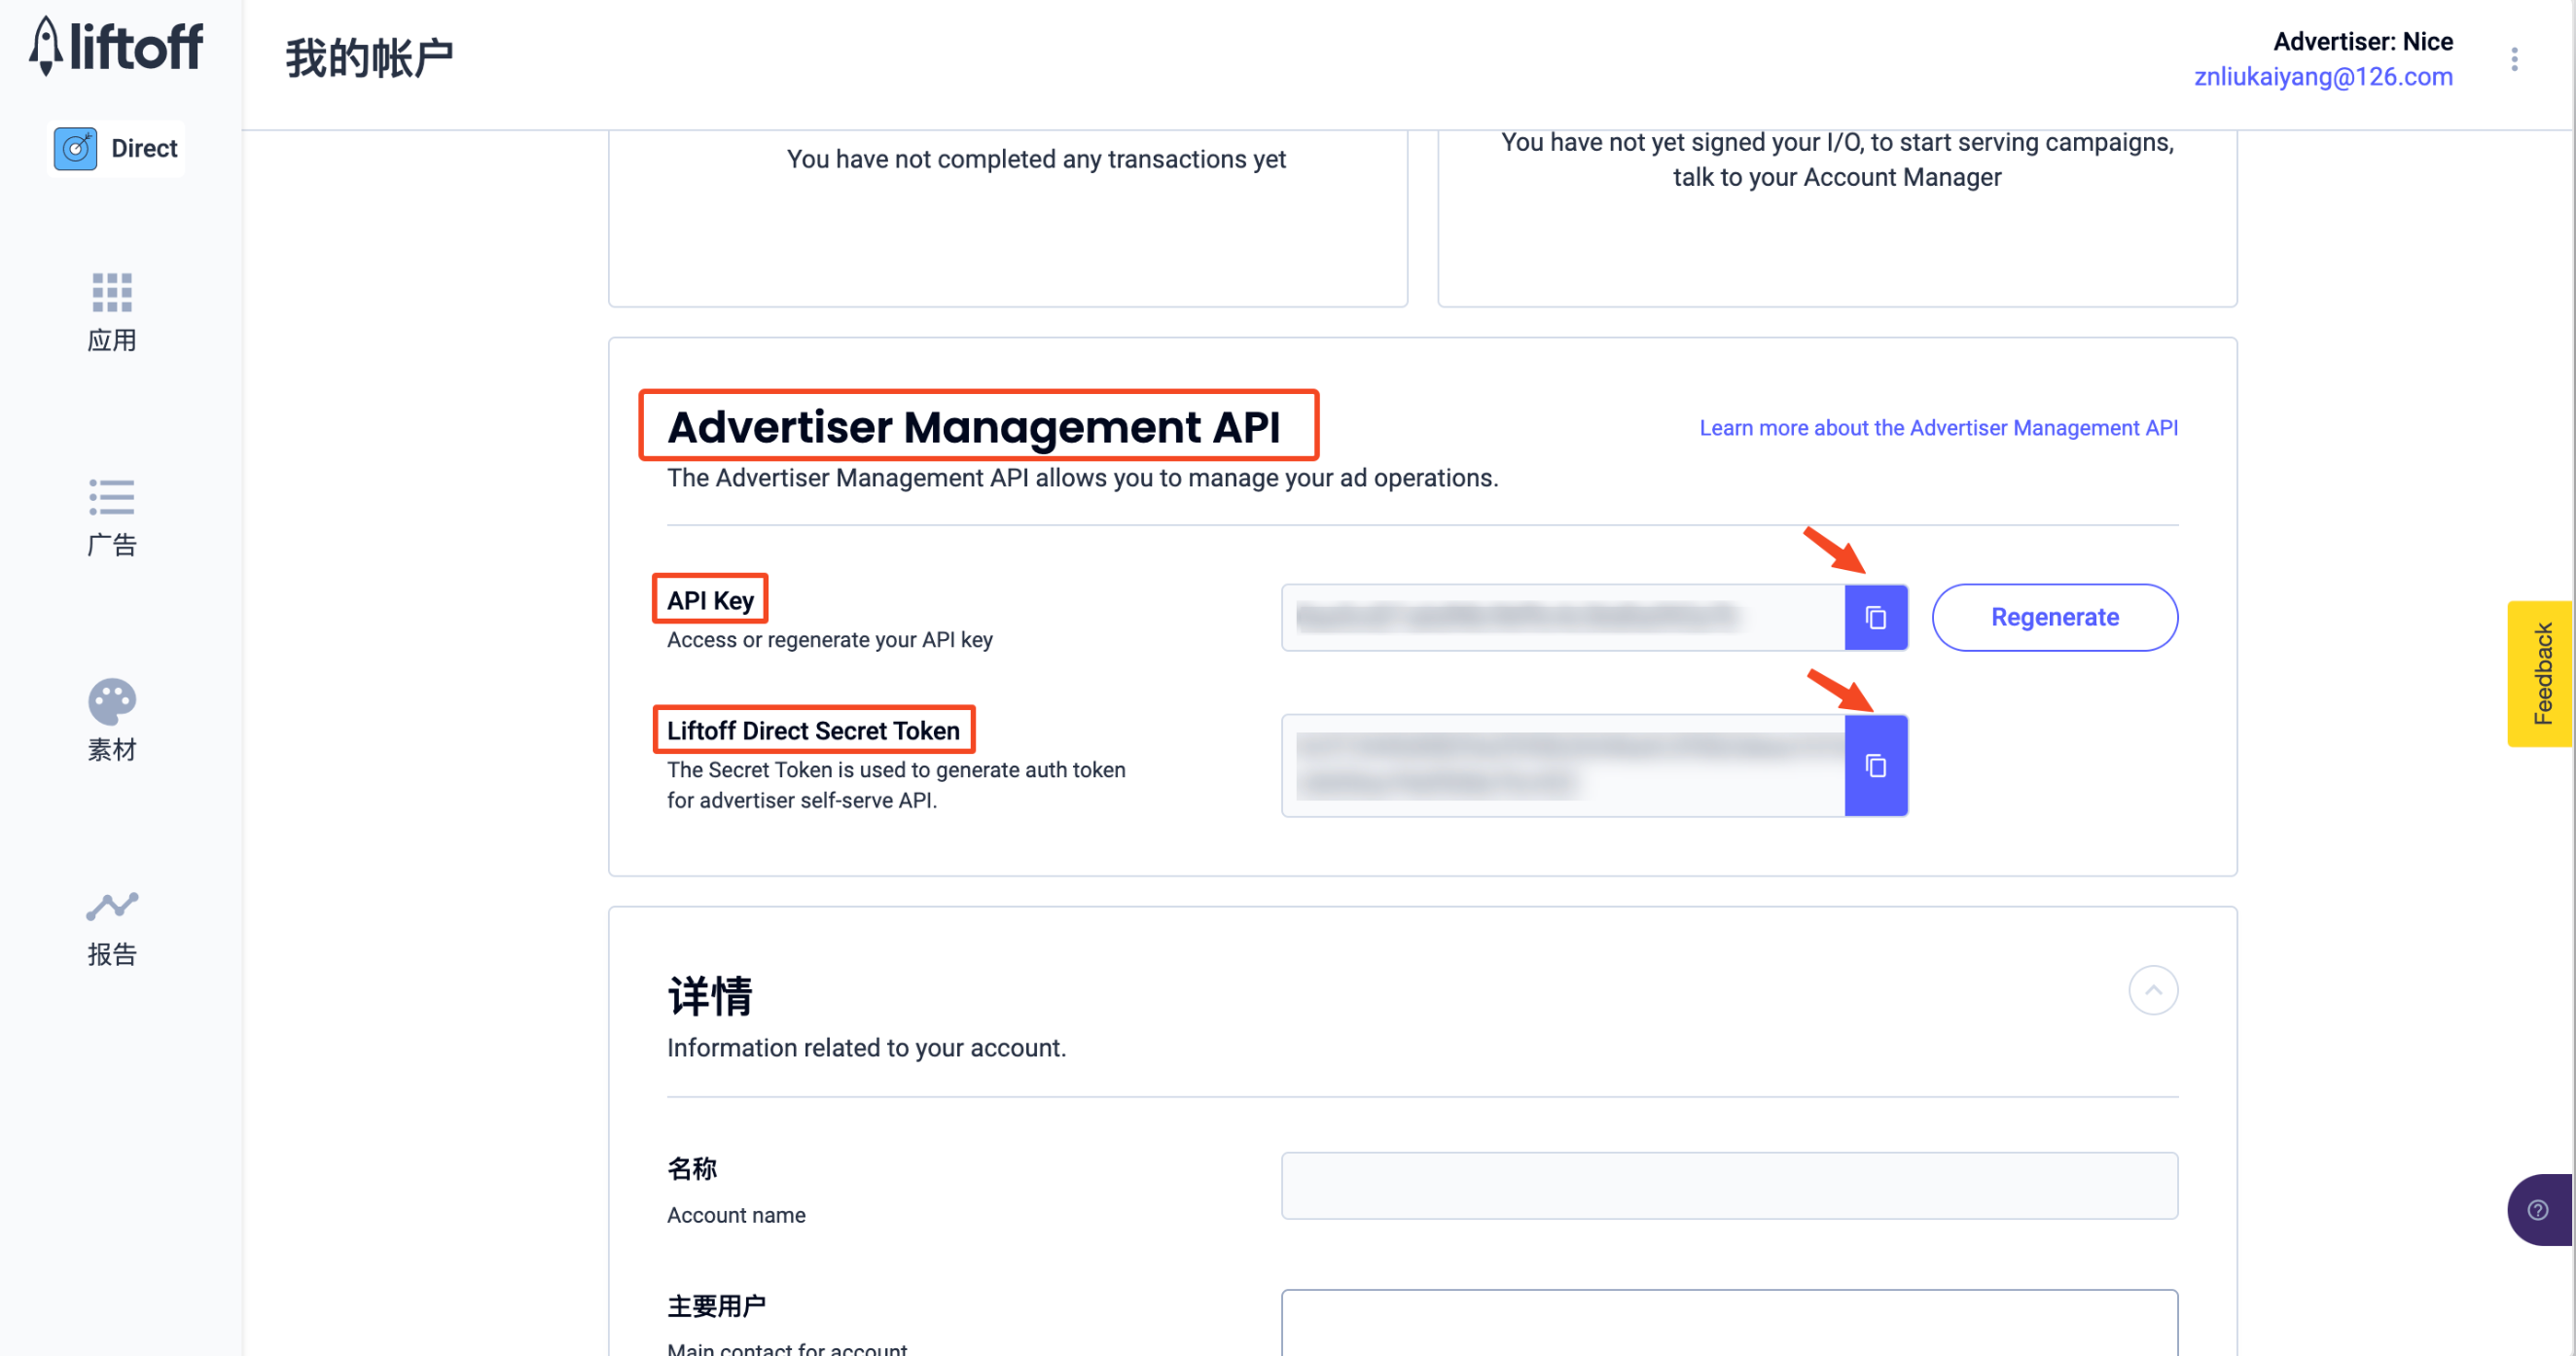Open the 报告 chart icon in sidebar
Image resolution: width=2576 pixels, height=1356 pixels.
112,907
